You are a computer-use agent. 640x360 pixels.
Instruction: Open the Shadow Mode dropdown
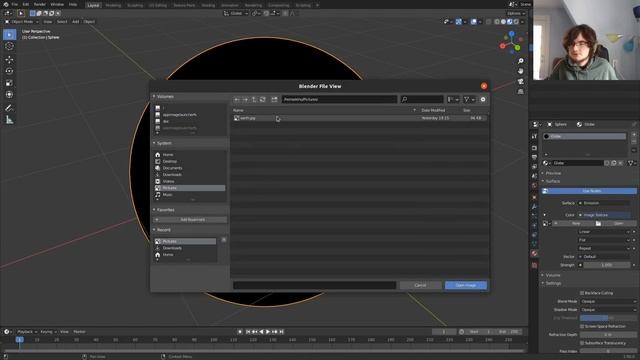coord(608,310)
